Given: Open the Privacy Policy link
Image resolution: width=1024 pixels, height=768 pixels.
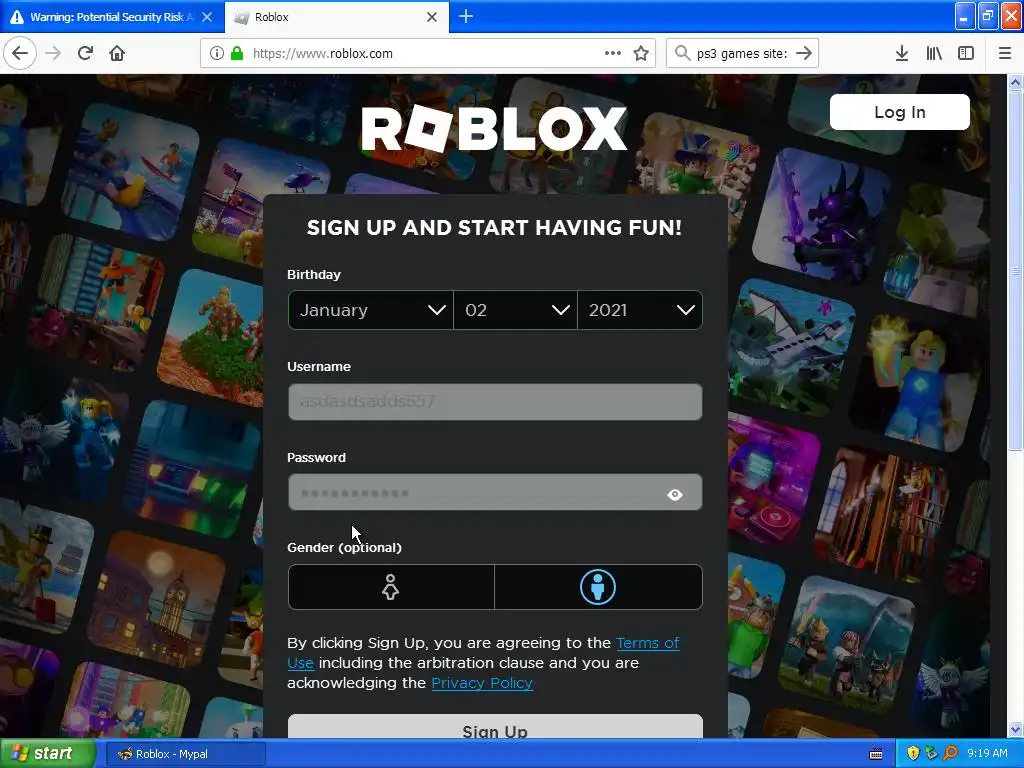Looking at the screenshot, I should pyautogui.click(x=482, y=683).
